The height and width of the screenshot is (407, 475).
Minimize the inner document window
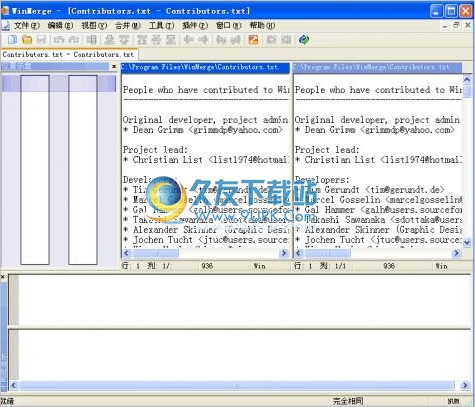[x=445, y=26]
